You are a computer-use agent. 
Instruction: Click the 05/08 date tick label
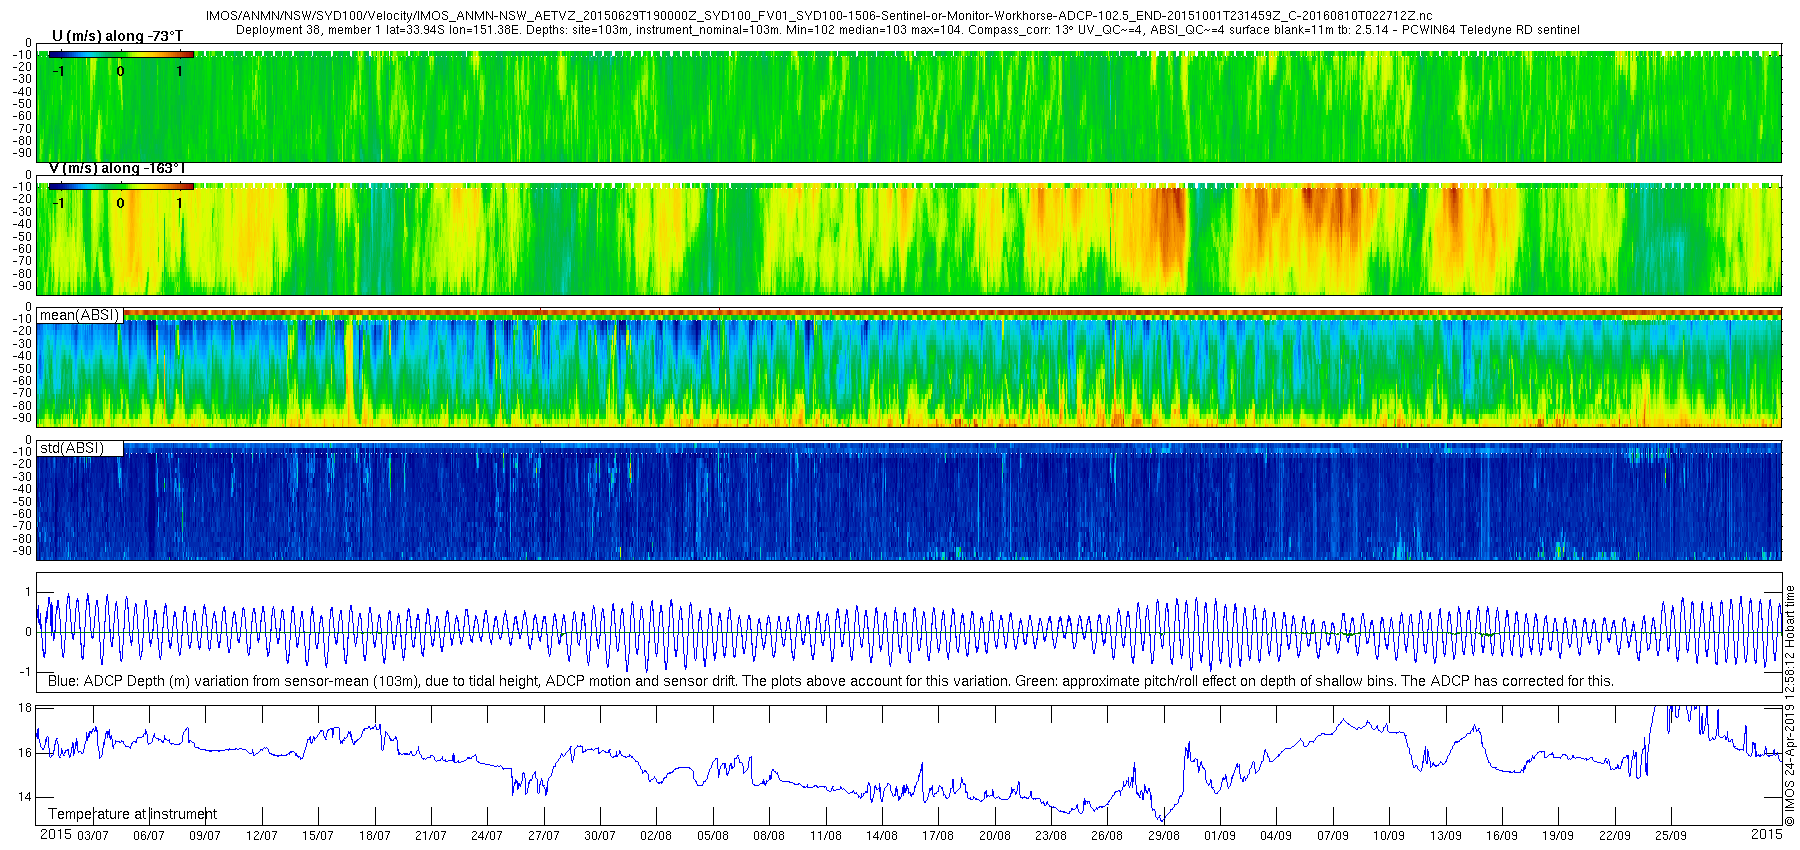[x=713, y=835]
